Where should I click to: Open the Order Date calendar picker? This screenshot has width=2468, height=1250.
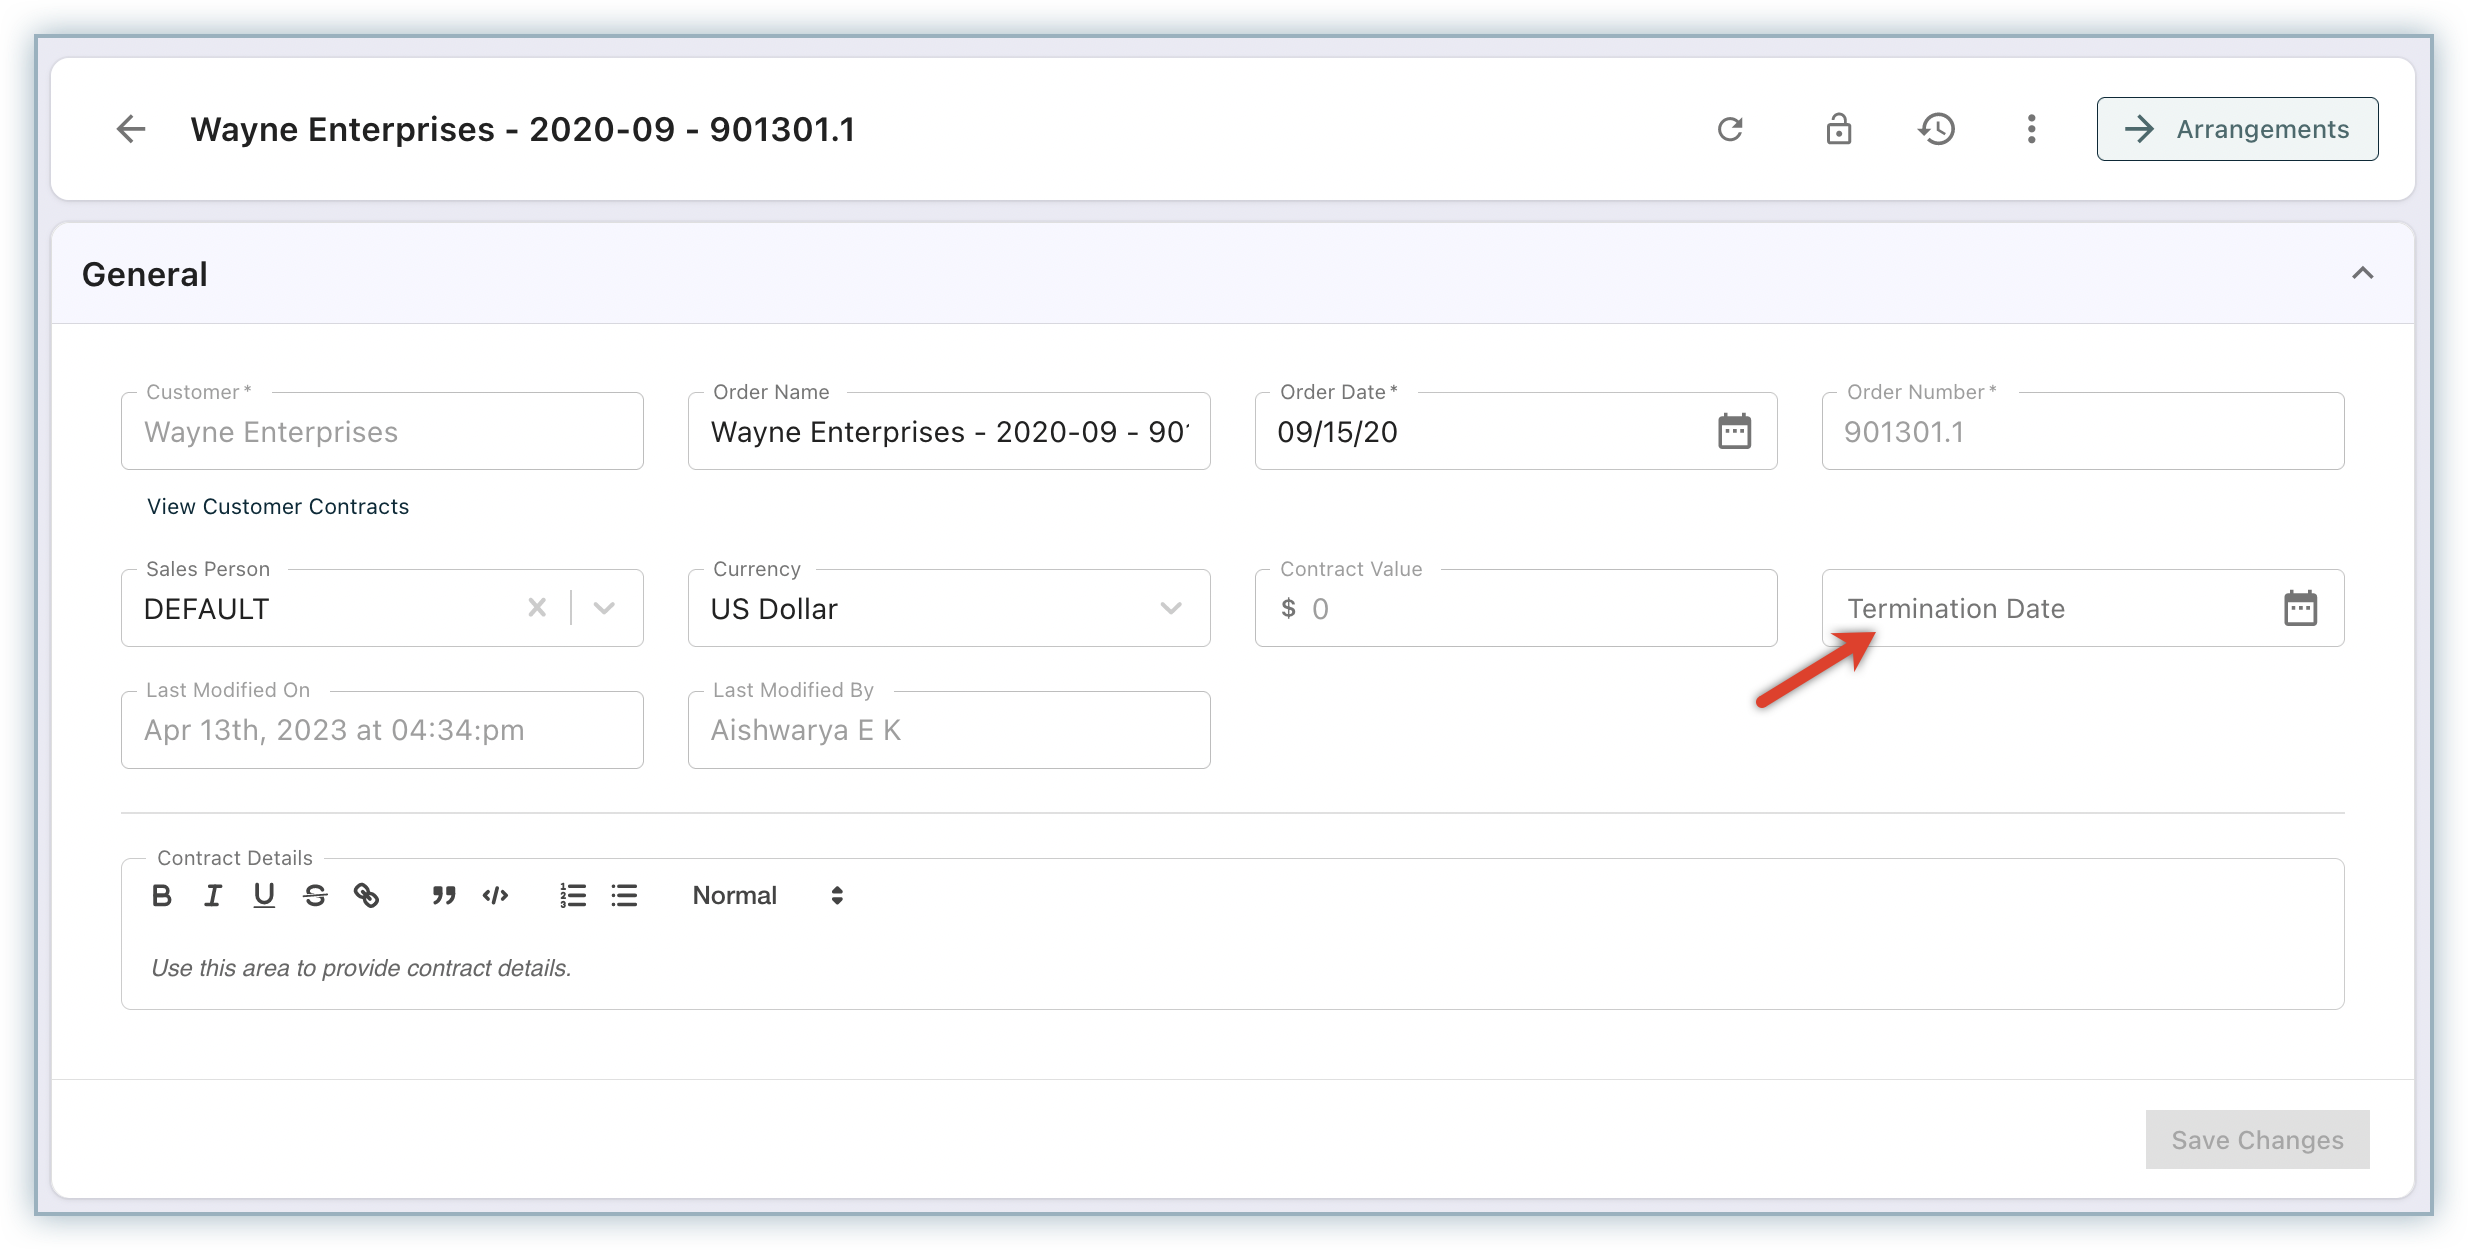click(1734, 432)
